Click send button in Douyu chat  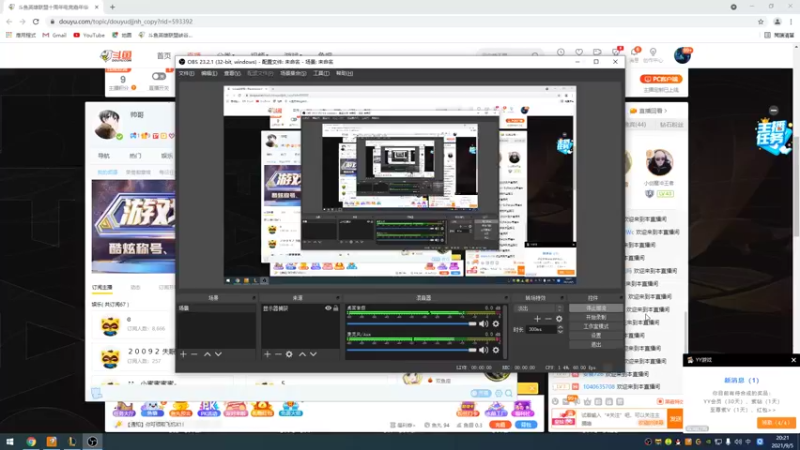(675, 418)
